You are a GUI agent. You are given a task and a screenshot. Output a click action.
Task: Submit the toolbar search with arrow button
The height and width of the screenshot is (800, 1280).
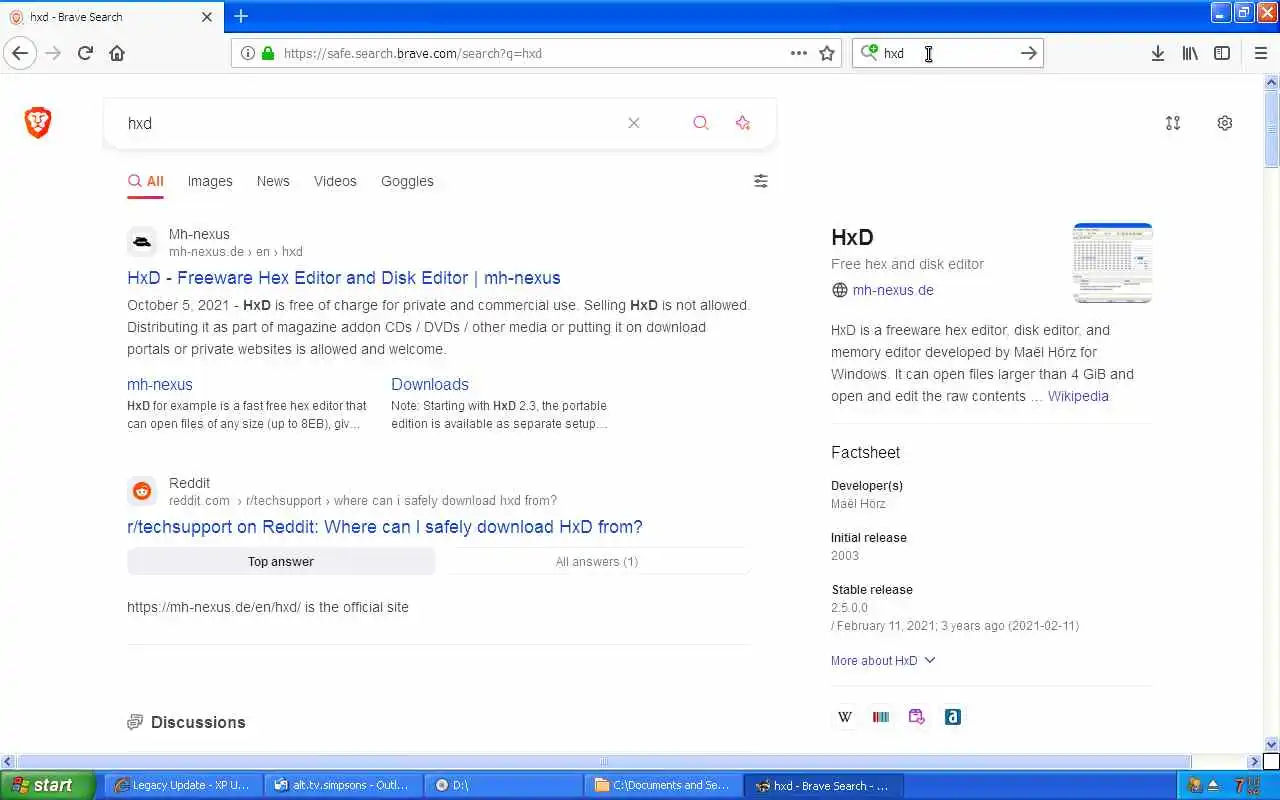point(1028,53)
